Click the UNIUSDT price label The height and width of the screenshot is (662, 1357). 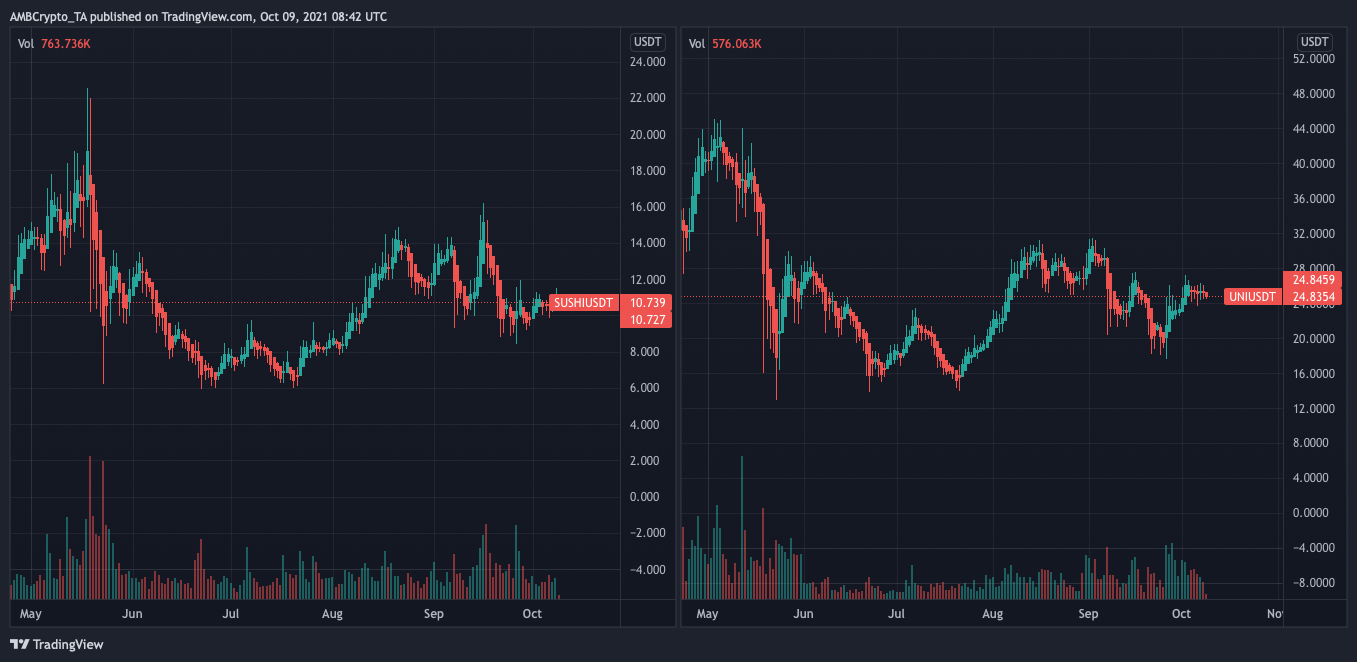pyautogui.click(x=1251, y=297)
